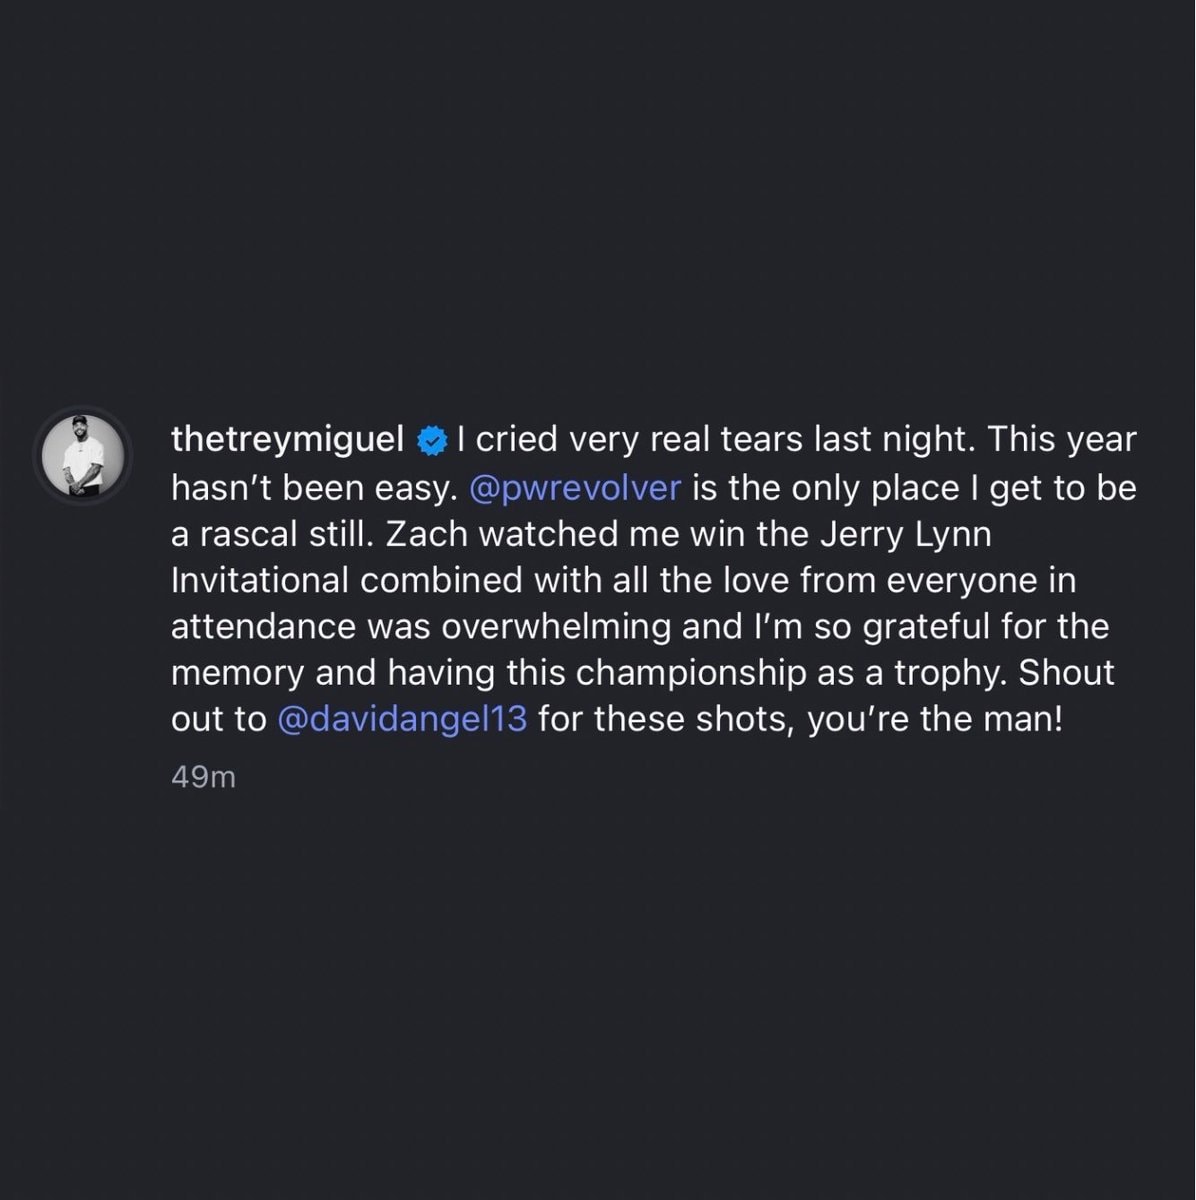Screen dimensions: 1196x1200
Task: Open the @davidangel13 mention
Action: tap(401, 720)
